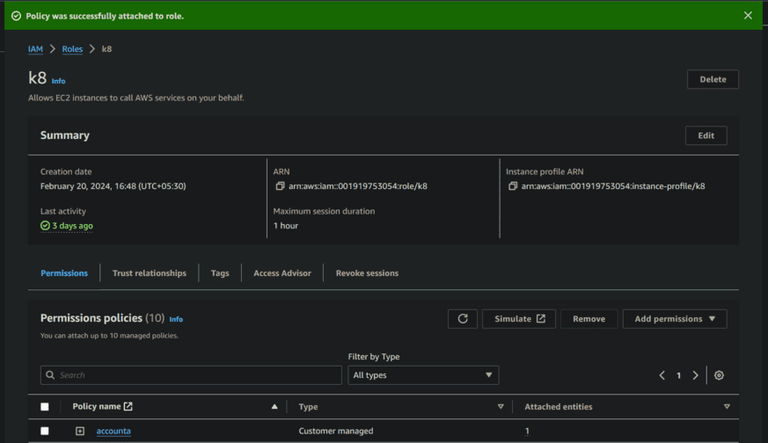This screenshot has width=768, height=443.
Task: Sort the Attached entities column arrow
Action: click(x=727, y=407)
